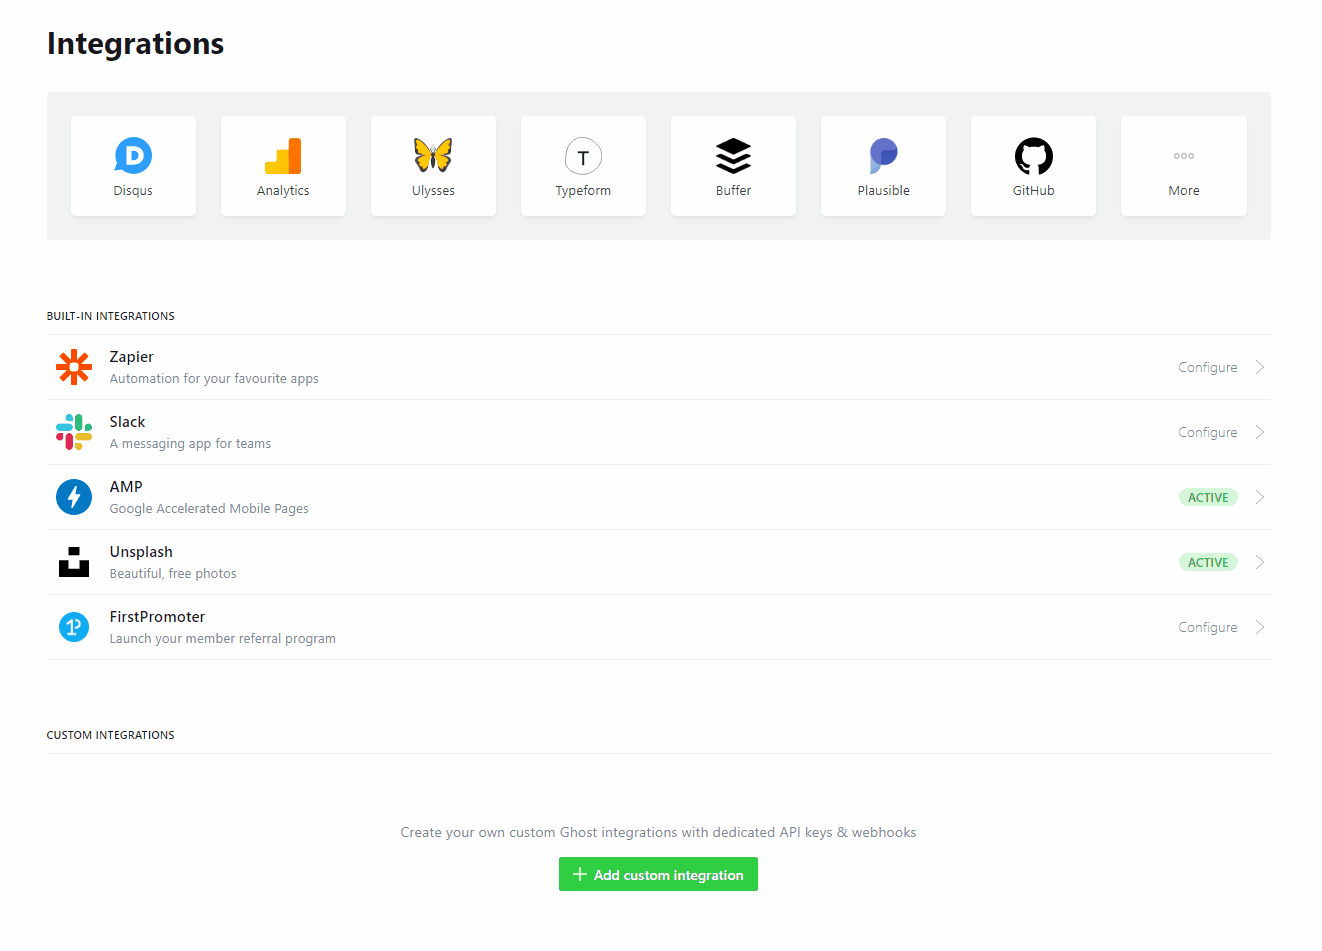Image resolution: width=1322 pixels, height=951 pixels.
Task: Expand the Slack integration row chevron
Action: tap(1258, 432)
